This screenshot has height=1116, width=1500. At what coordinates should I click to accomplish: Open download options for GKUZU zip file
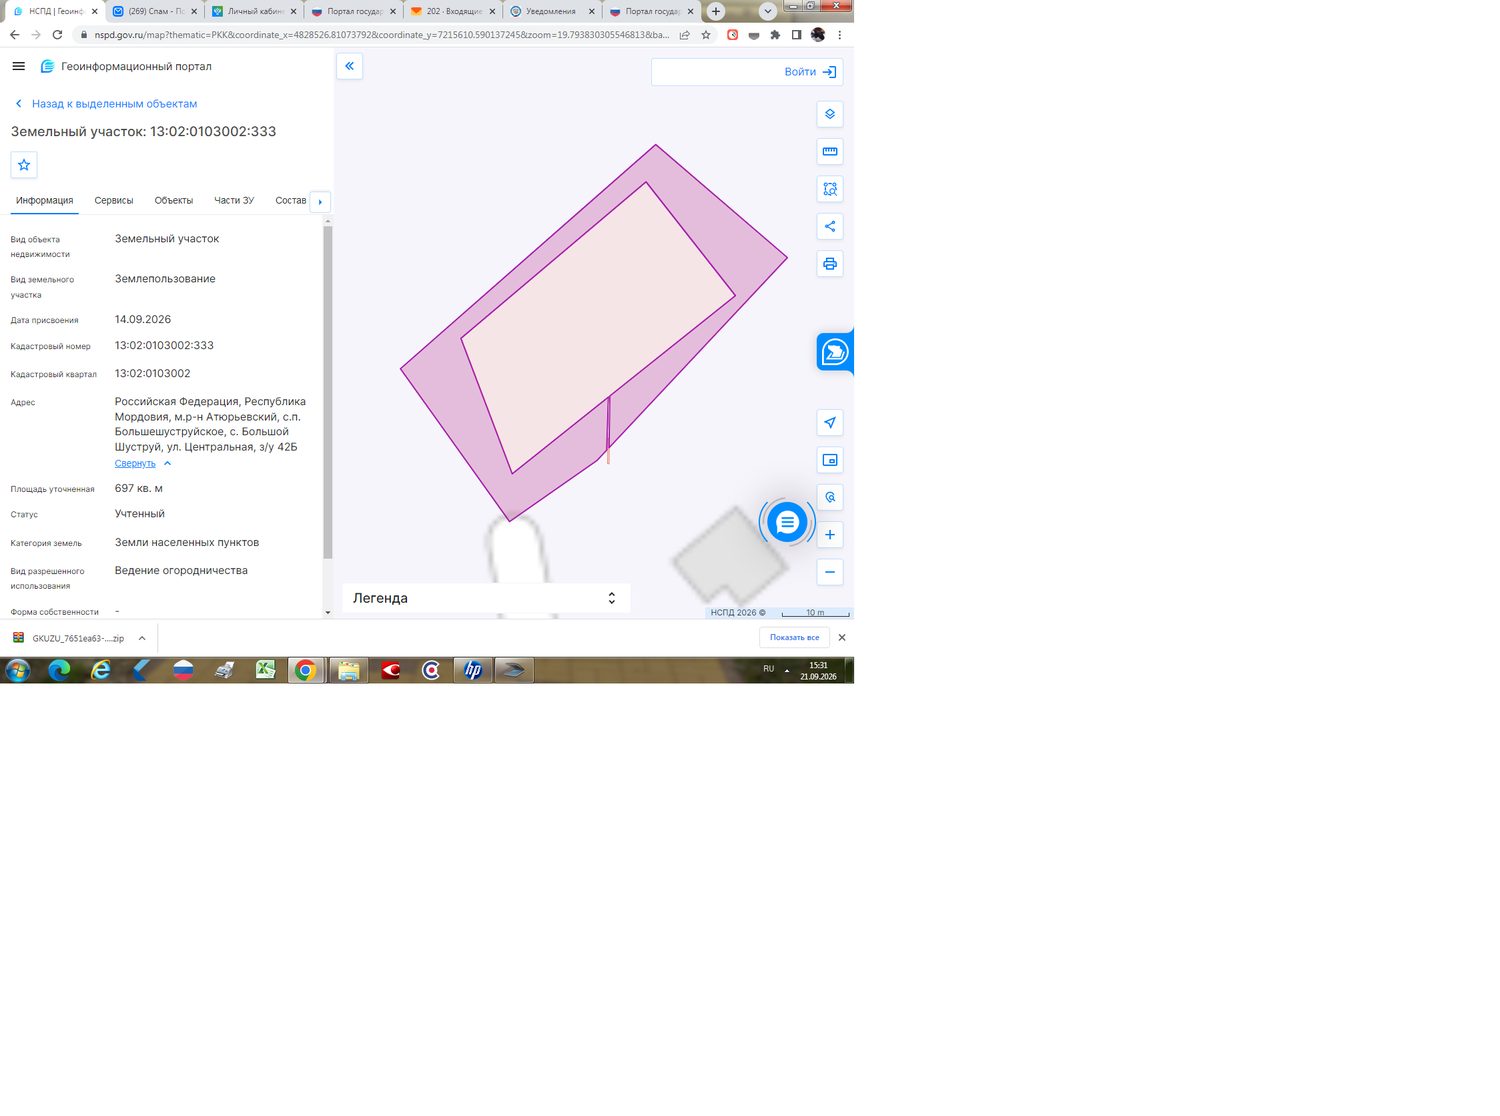(142, 638)
